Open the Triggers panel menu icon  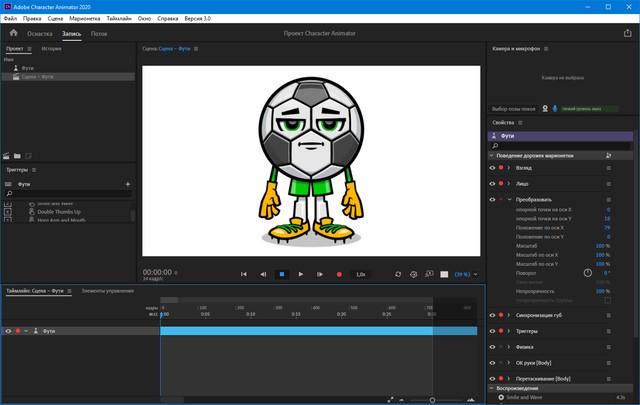tap(34, 170)
